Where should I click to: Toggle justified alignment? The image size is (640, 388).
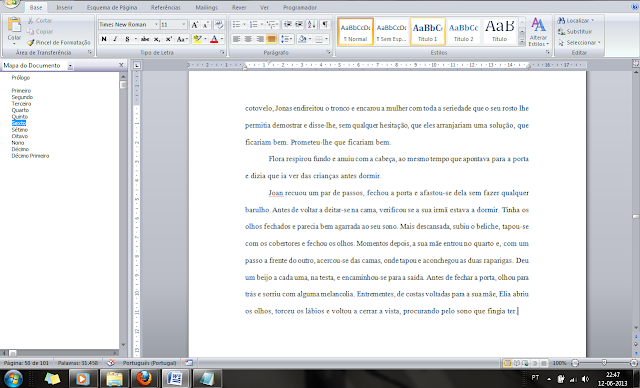tap(271, 39)
